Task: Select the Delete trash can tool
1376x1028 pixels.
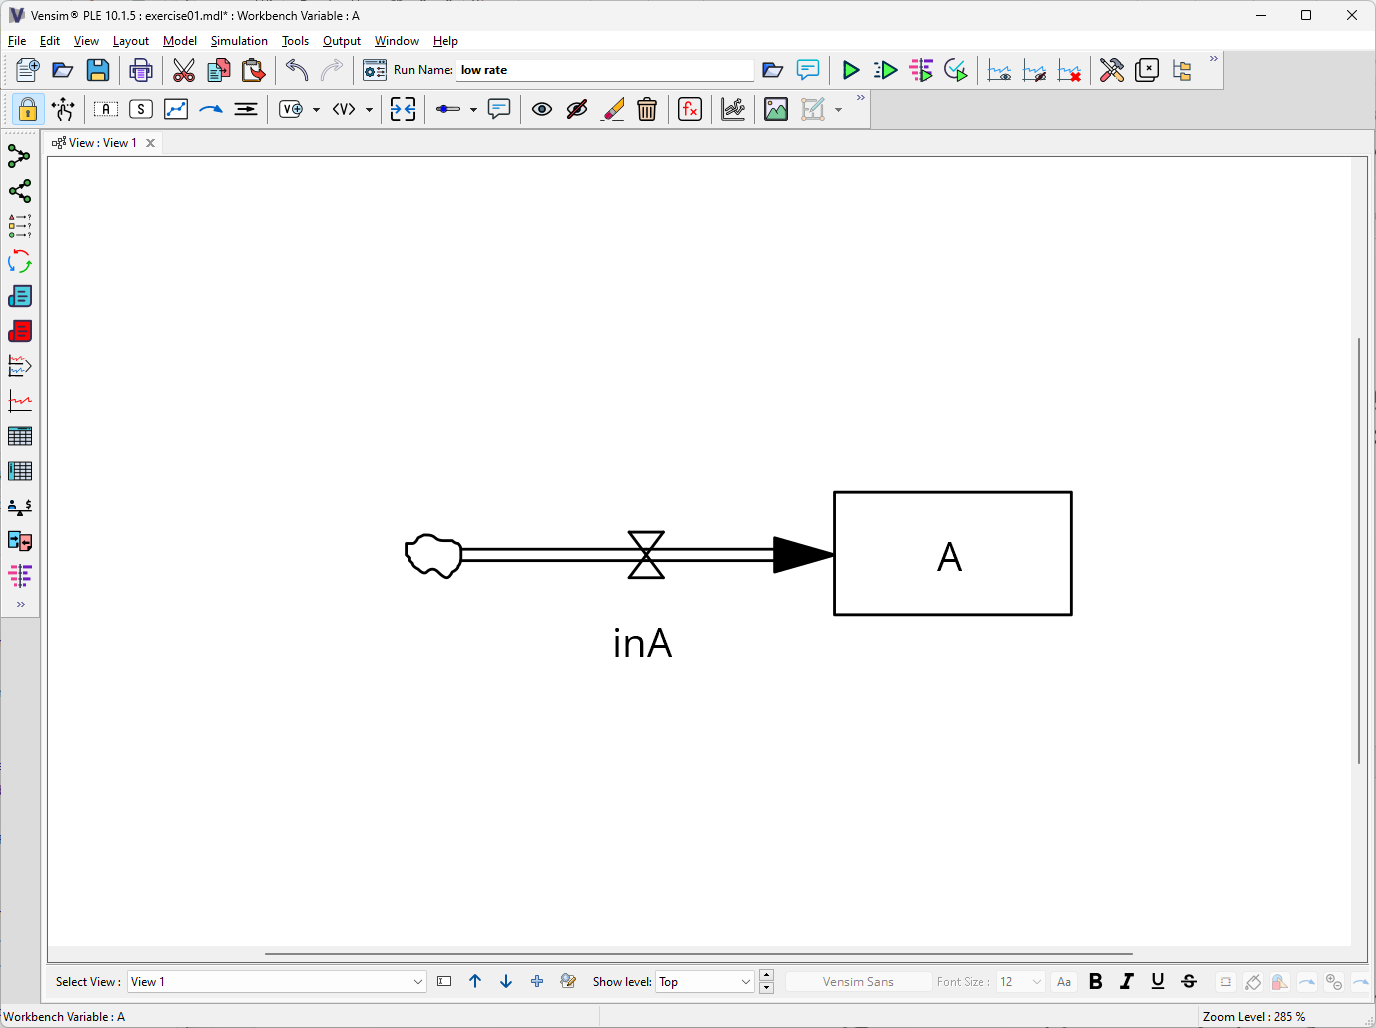Action: 647,110
